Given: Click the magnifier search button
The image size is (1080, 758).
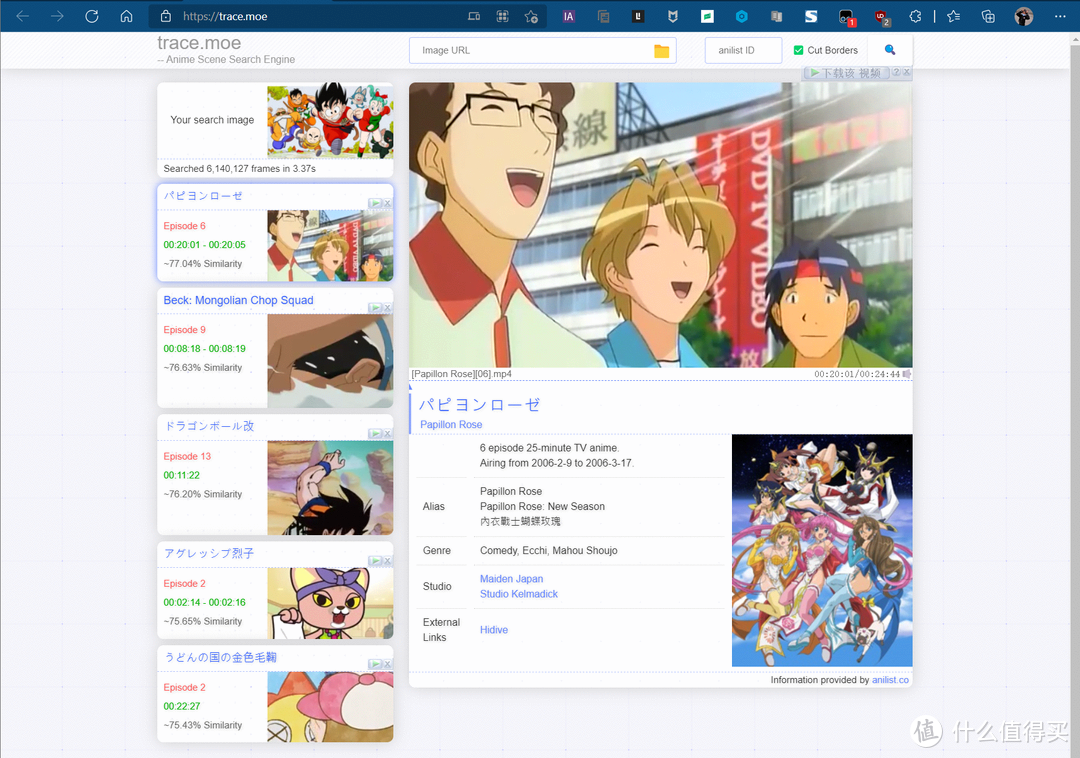Looking at the screenshot, I should point(890,50).
